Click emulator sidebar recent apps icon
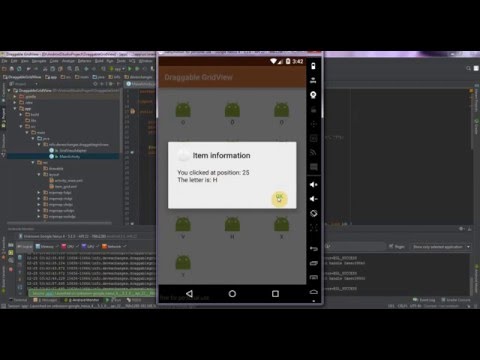 pos(313,263)
